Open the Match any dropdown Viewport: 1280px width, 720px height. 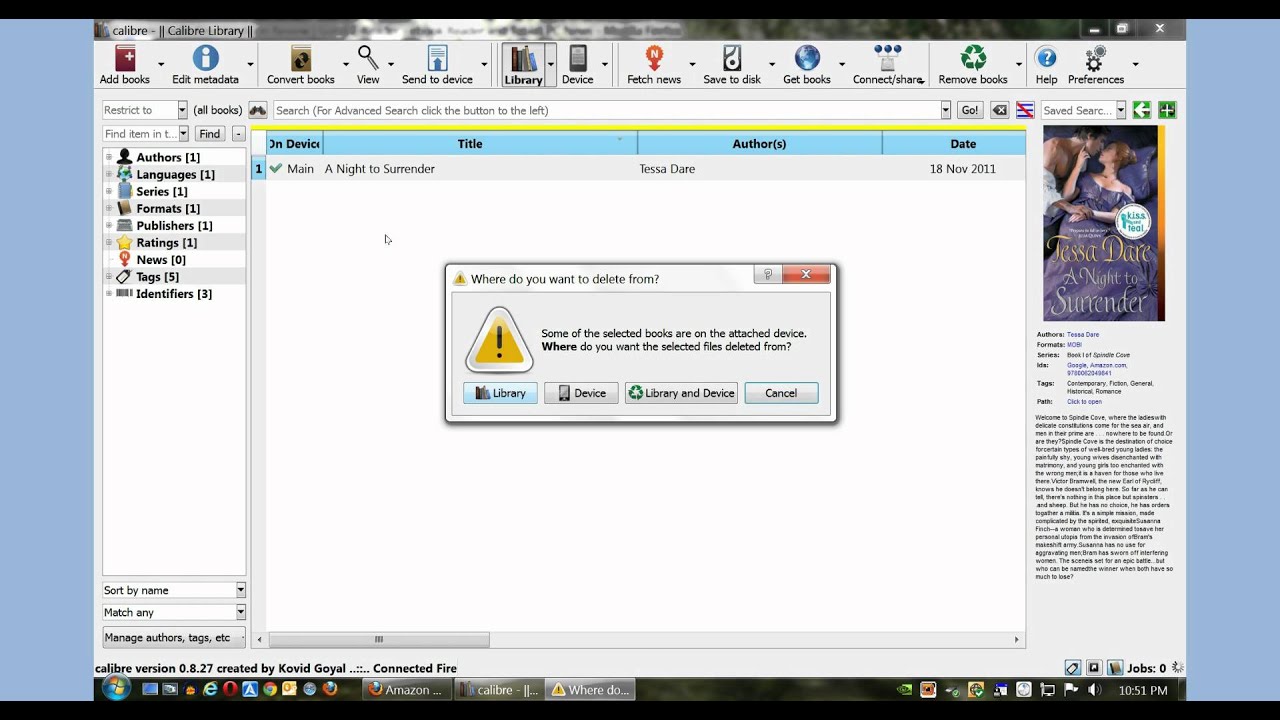(240, 612)
